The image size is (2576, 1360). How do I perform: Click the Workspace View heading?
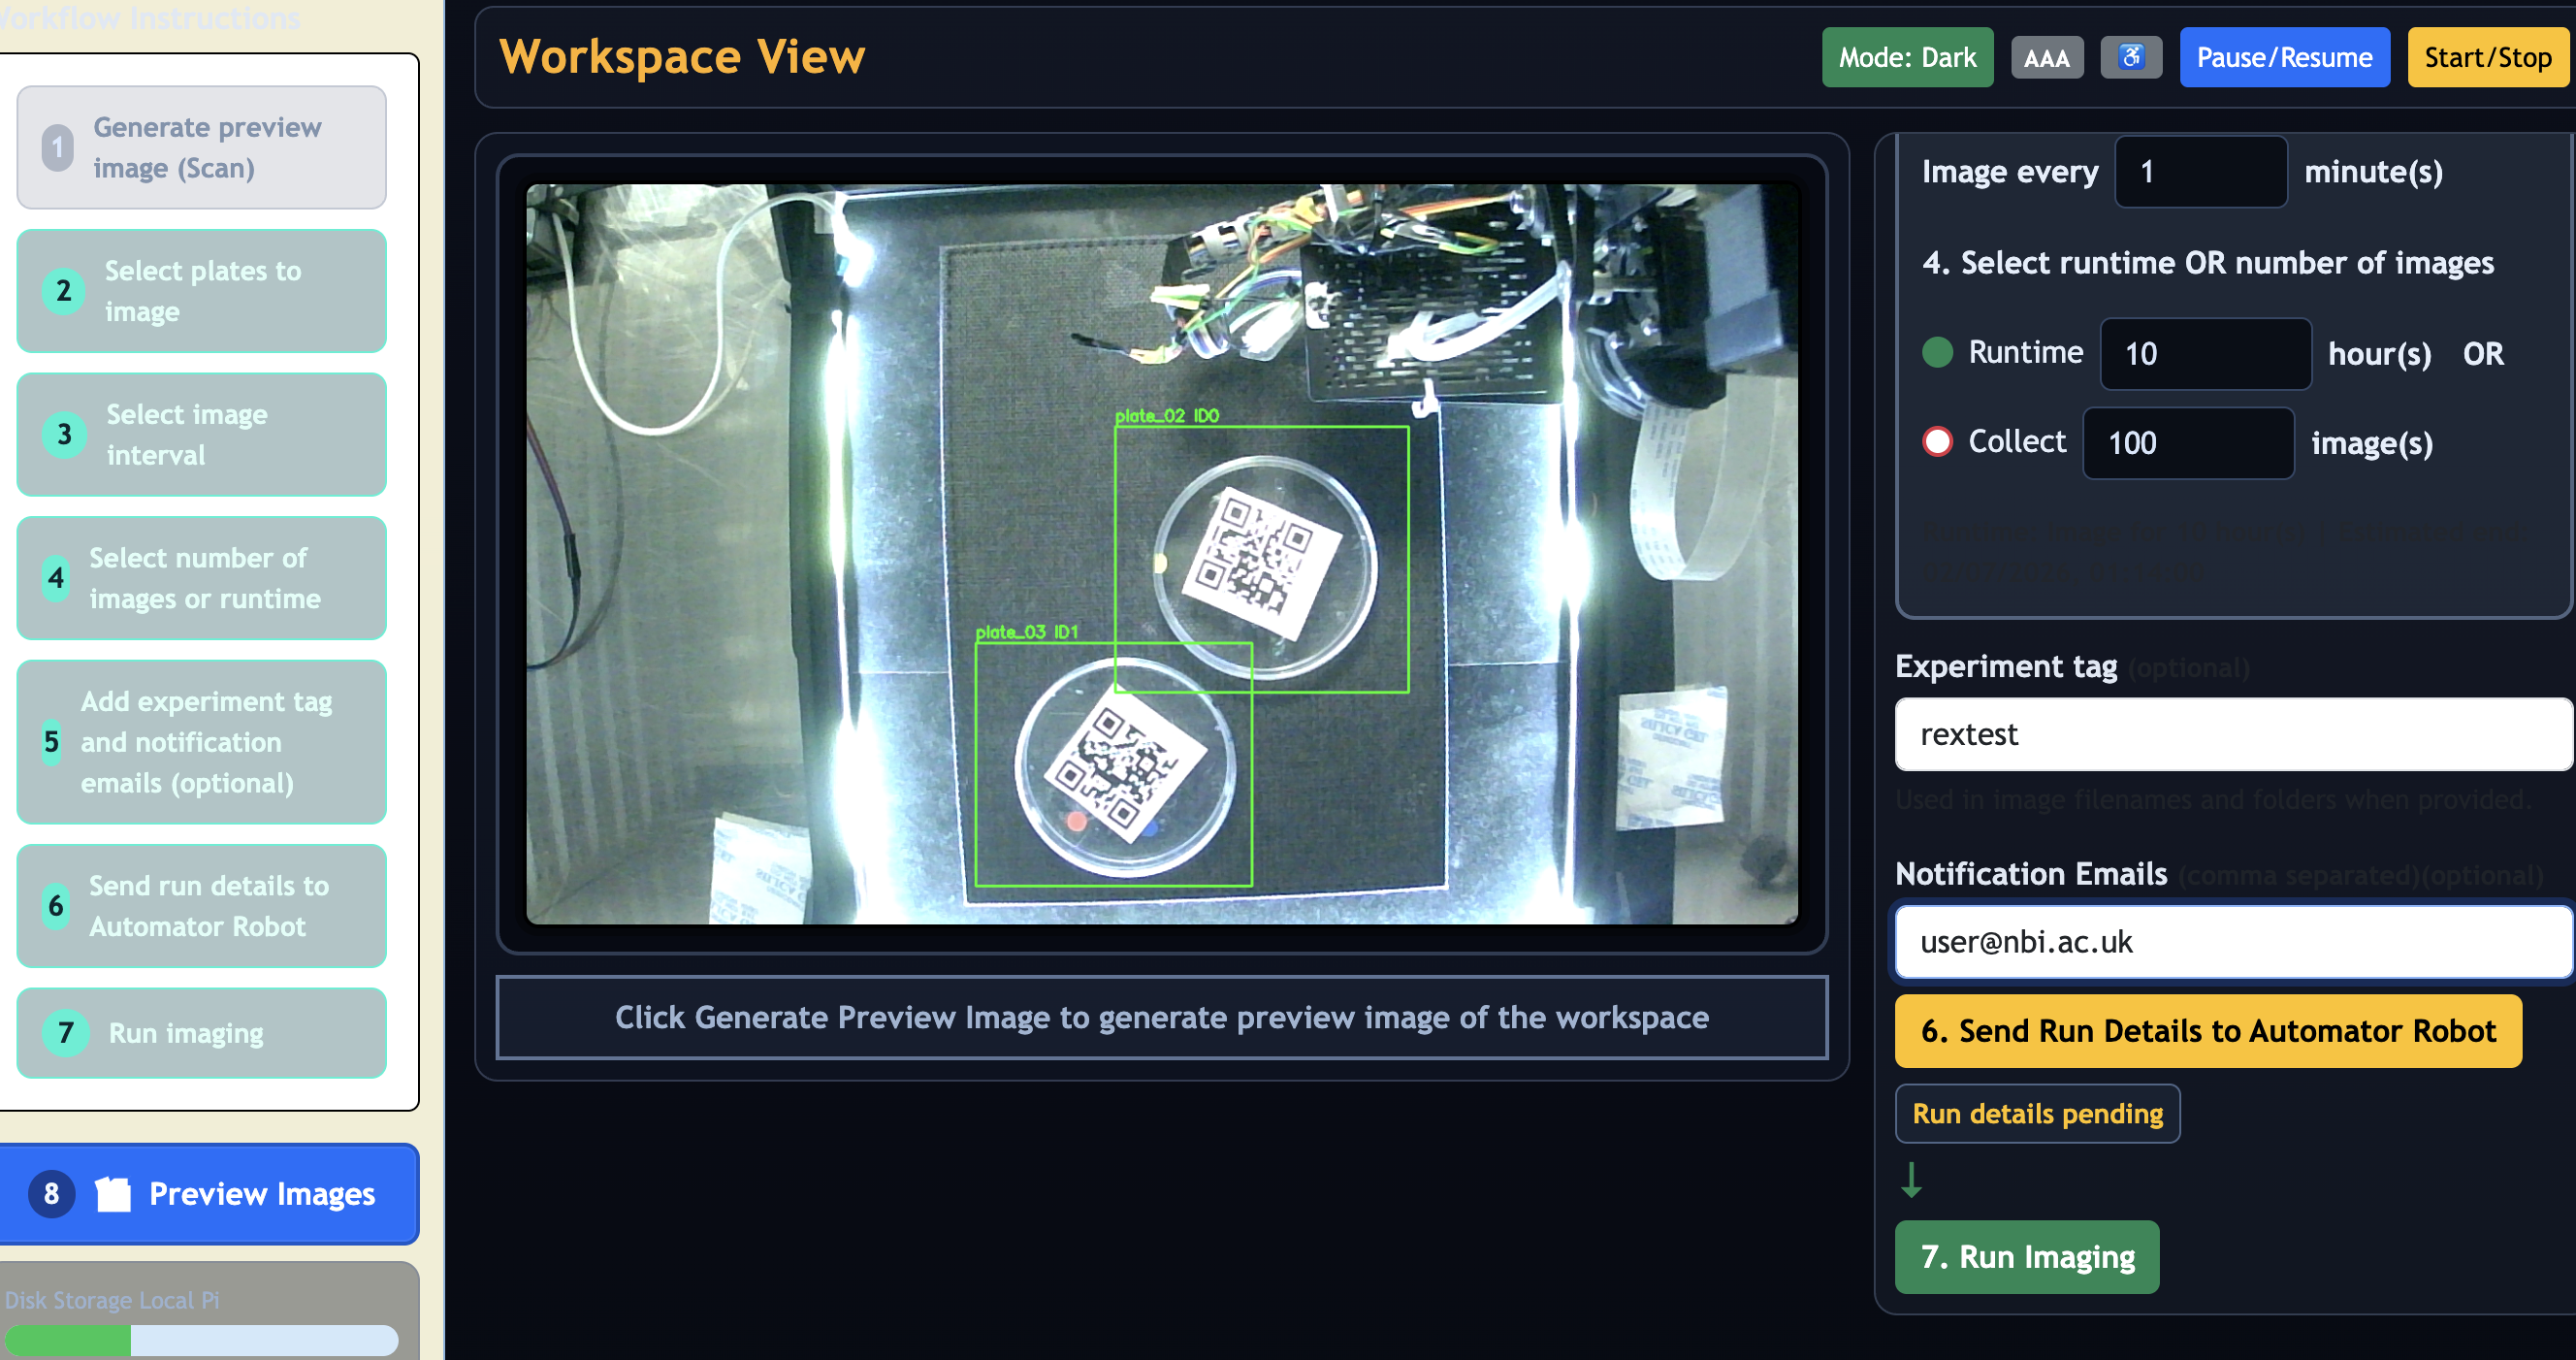tap(682, 56)
